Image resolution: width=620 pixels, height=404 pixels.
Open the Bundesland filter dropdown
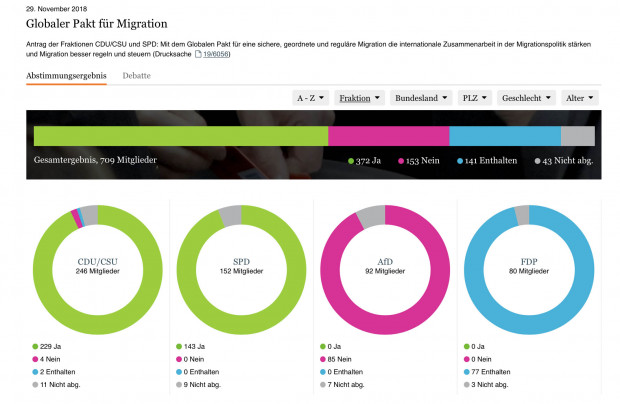421,98
